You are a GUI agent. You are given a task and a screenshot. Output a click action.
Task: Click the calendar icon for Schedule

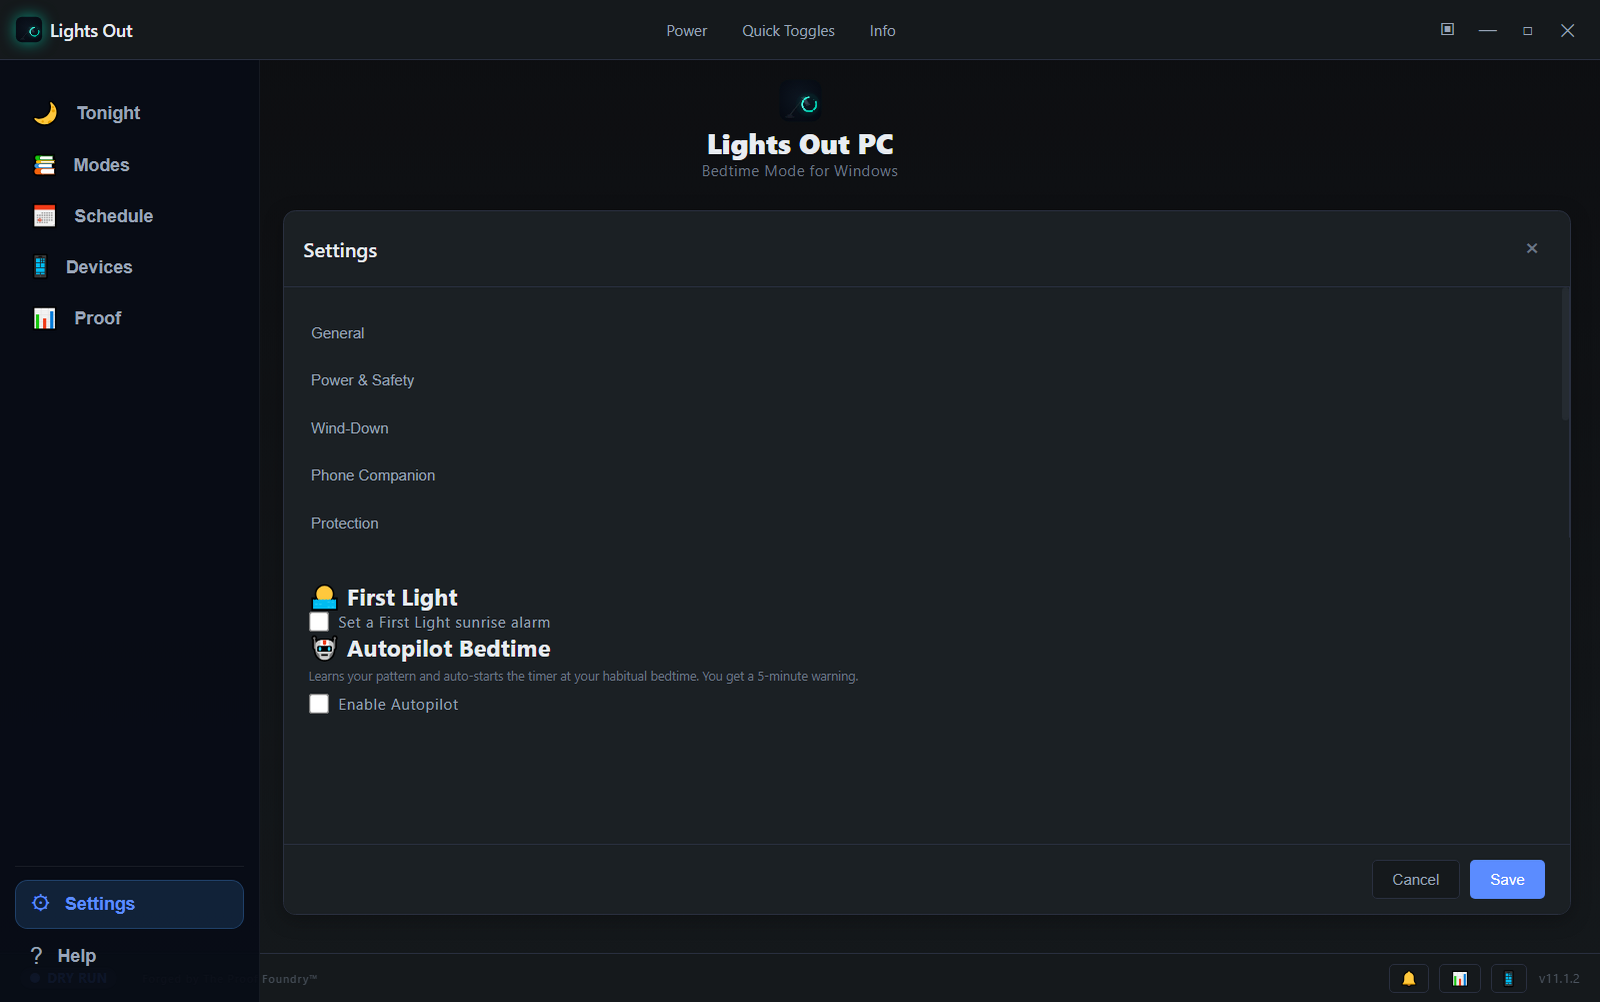tap(45, 216)
